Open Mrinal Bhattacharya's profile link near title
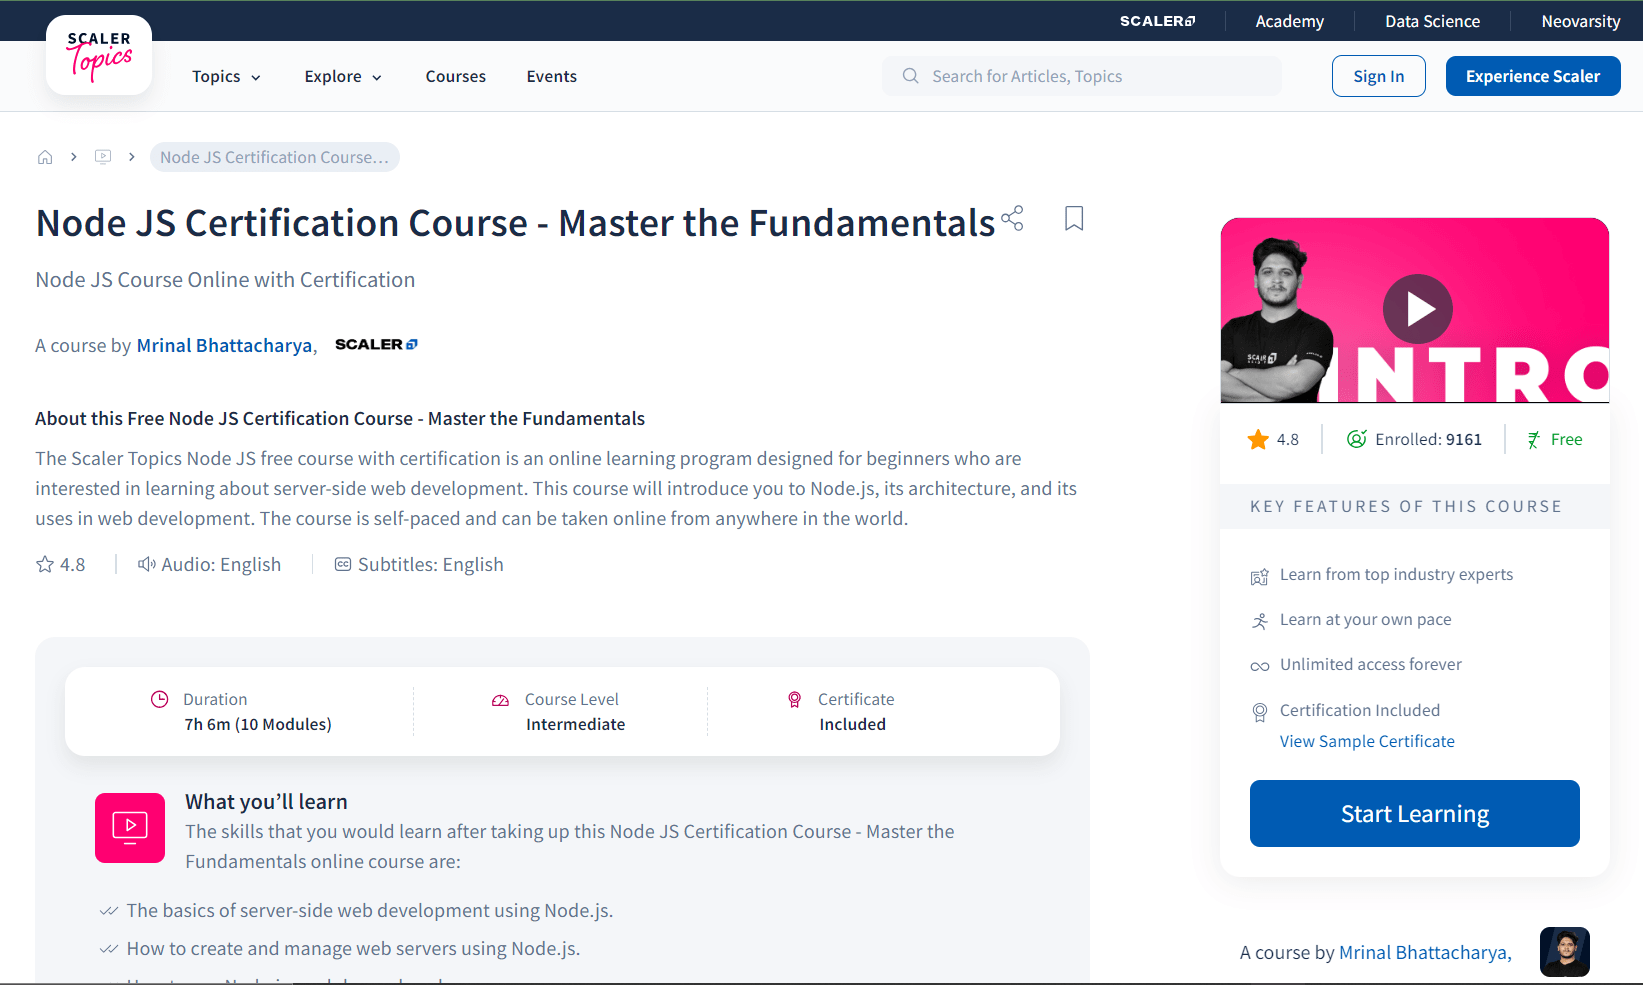This screenshot has width=1643, height=985. (224, 345)
